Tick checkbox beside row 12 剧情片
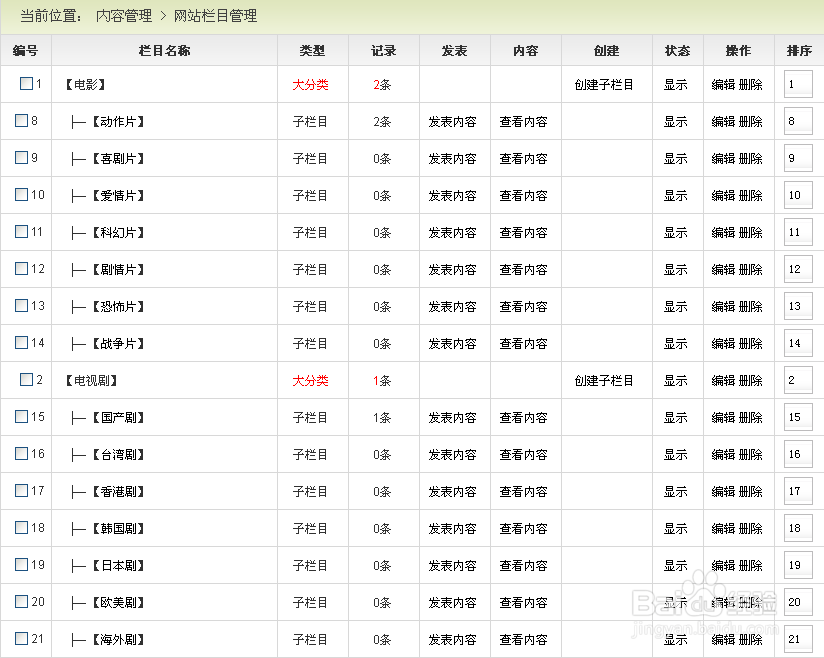This screenshot has width=824, height=658. pos(22,269)
